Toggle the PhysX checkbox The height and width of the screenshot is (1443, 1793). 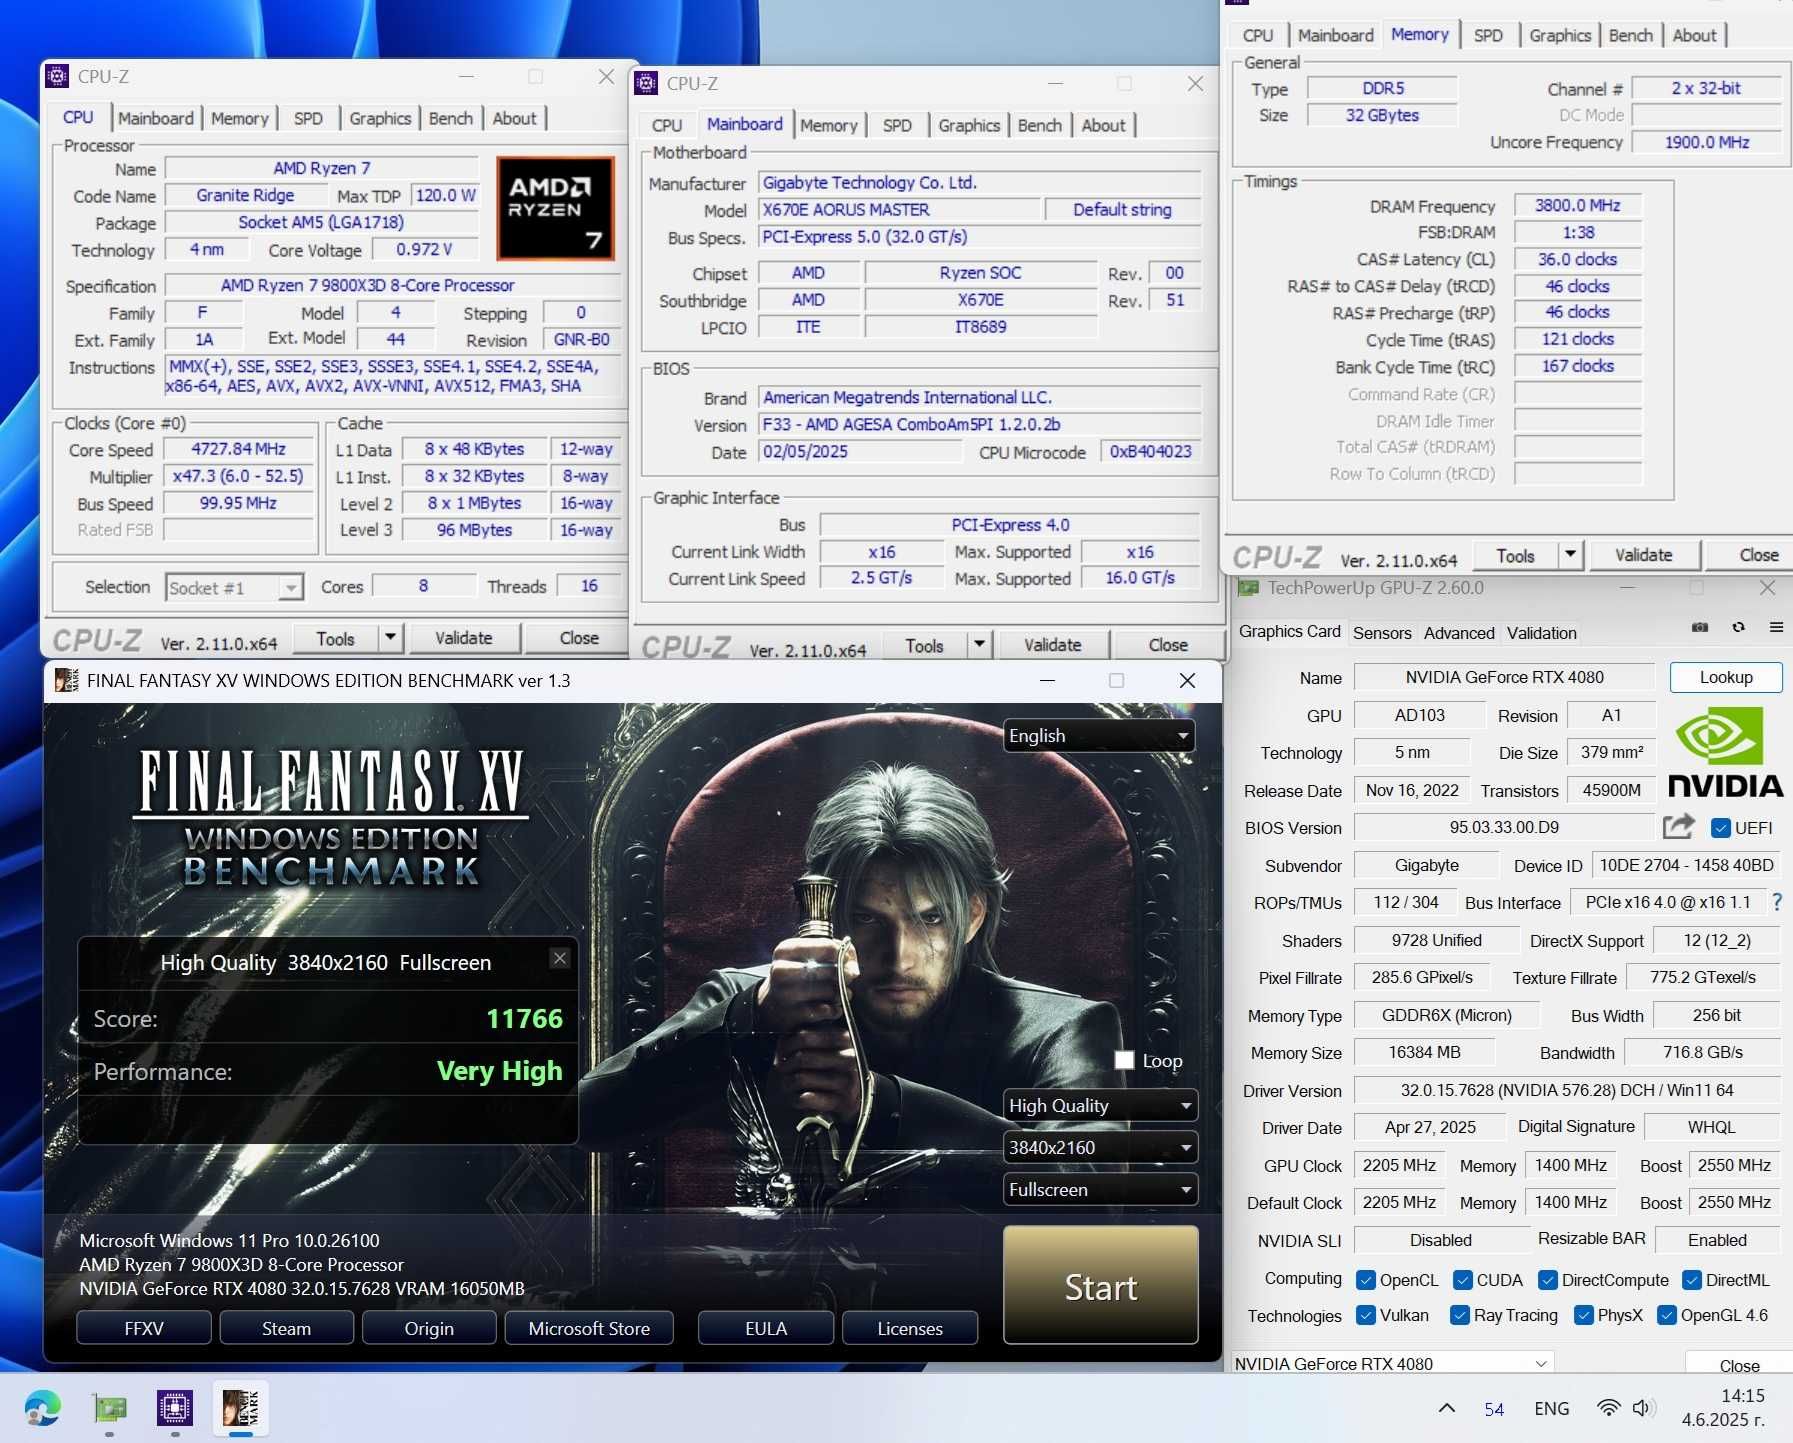click(1583, 1315)
